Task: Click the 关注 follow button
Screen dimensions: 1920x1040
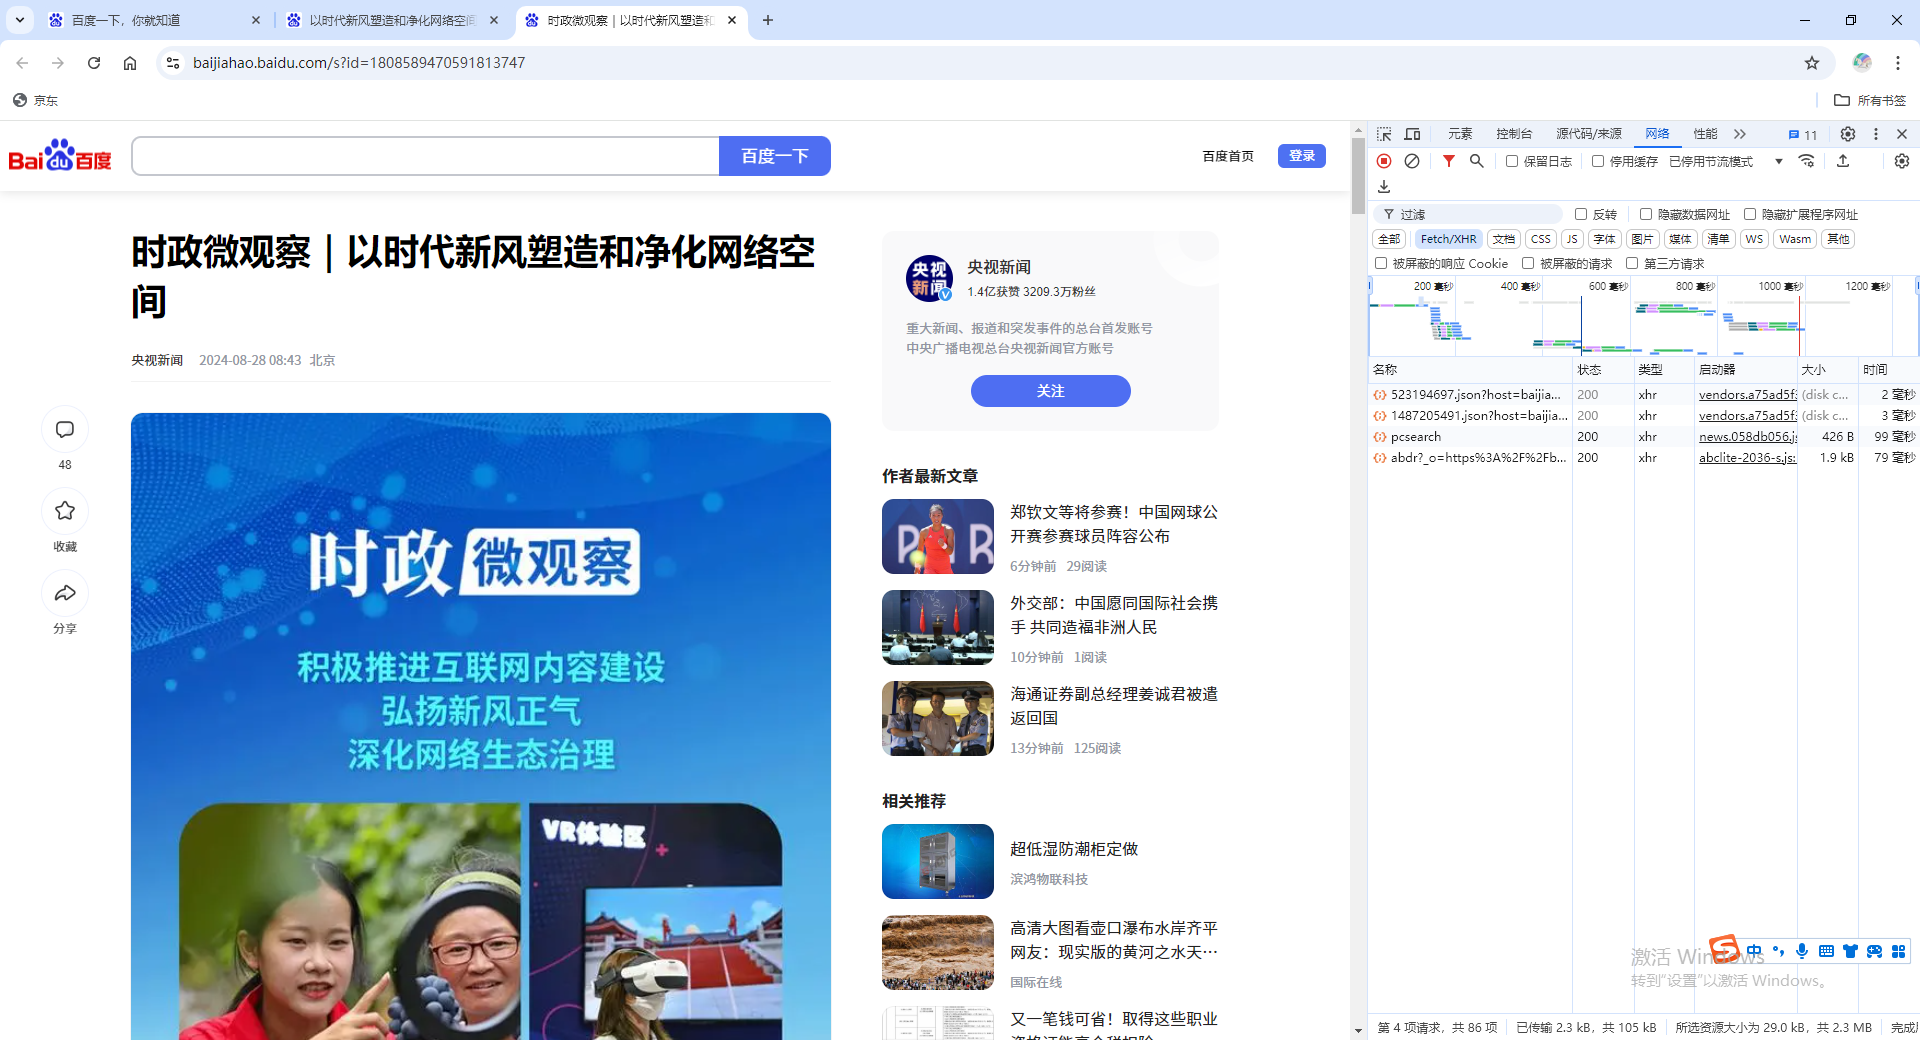Action: 1051,391
